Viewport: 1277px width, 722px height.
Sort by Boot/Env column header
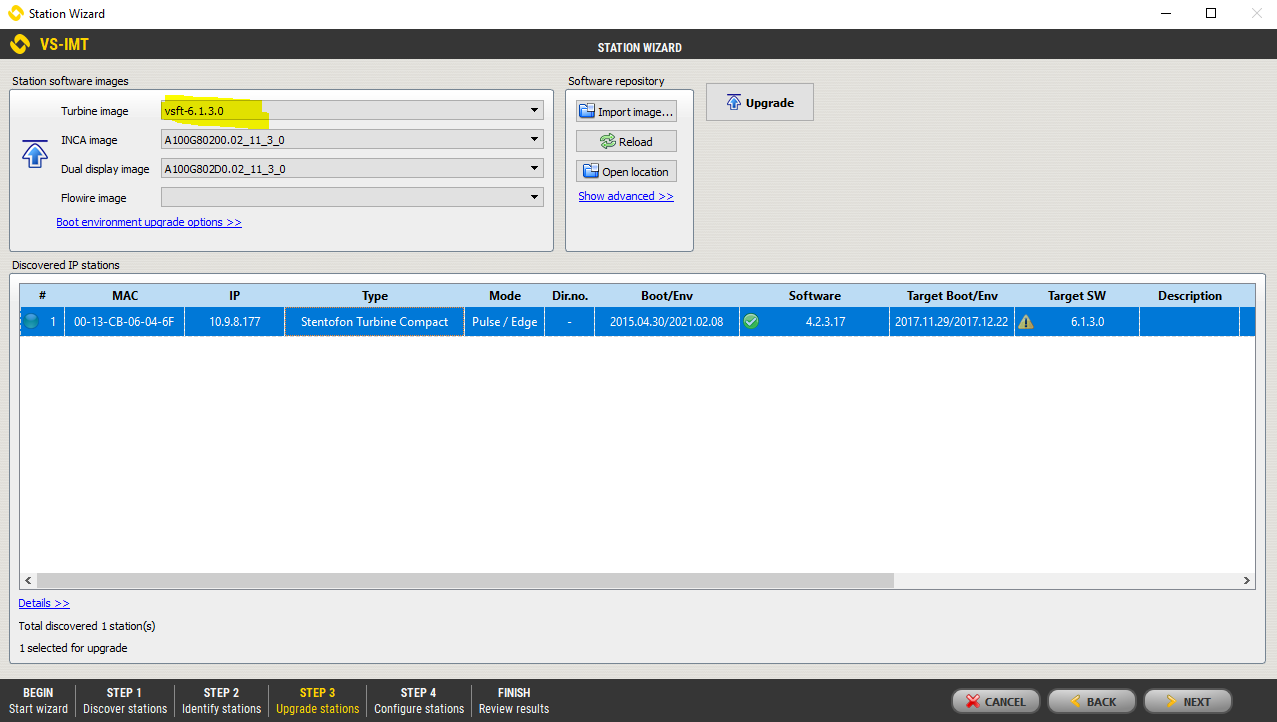pyautogui.click(x=667, y=295)
